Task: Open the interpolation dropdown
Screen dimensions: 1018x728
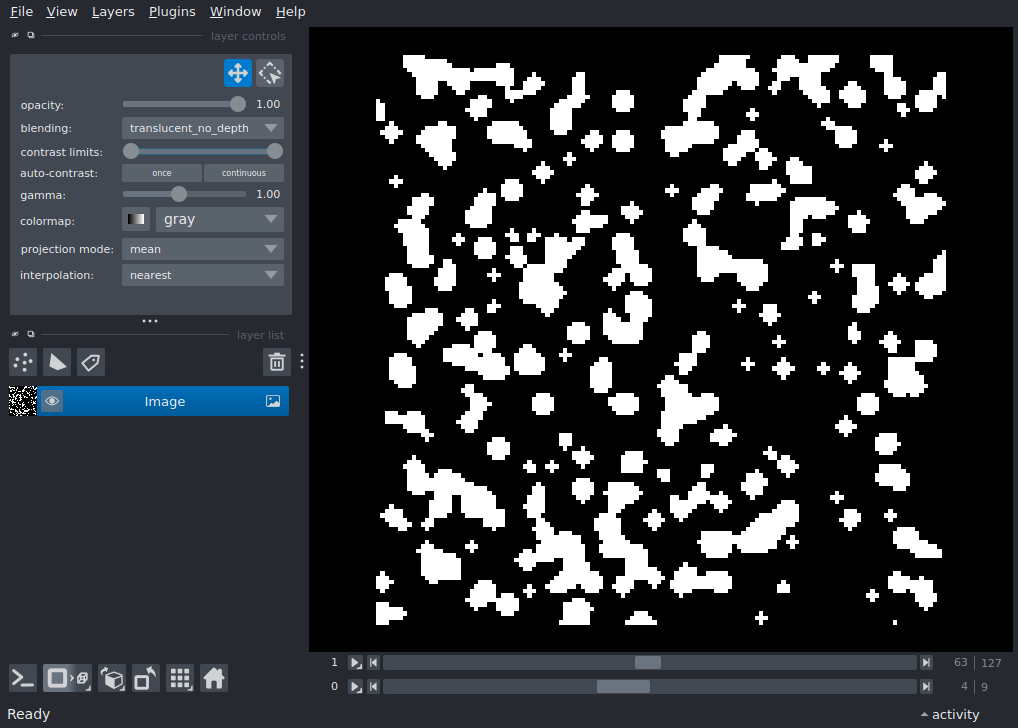Action: pyautogui.click(x=203, y=275)
